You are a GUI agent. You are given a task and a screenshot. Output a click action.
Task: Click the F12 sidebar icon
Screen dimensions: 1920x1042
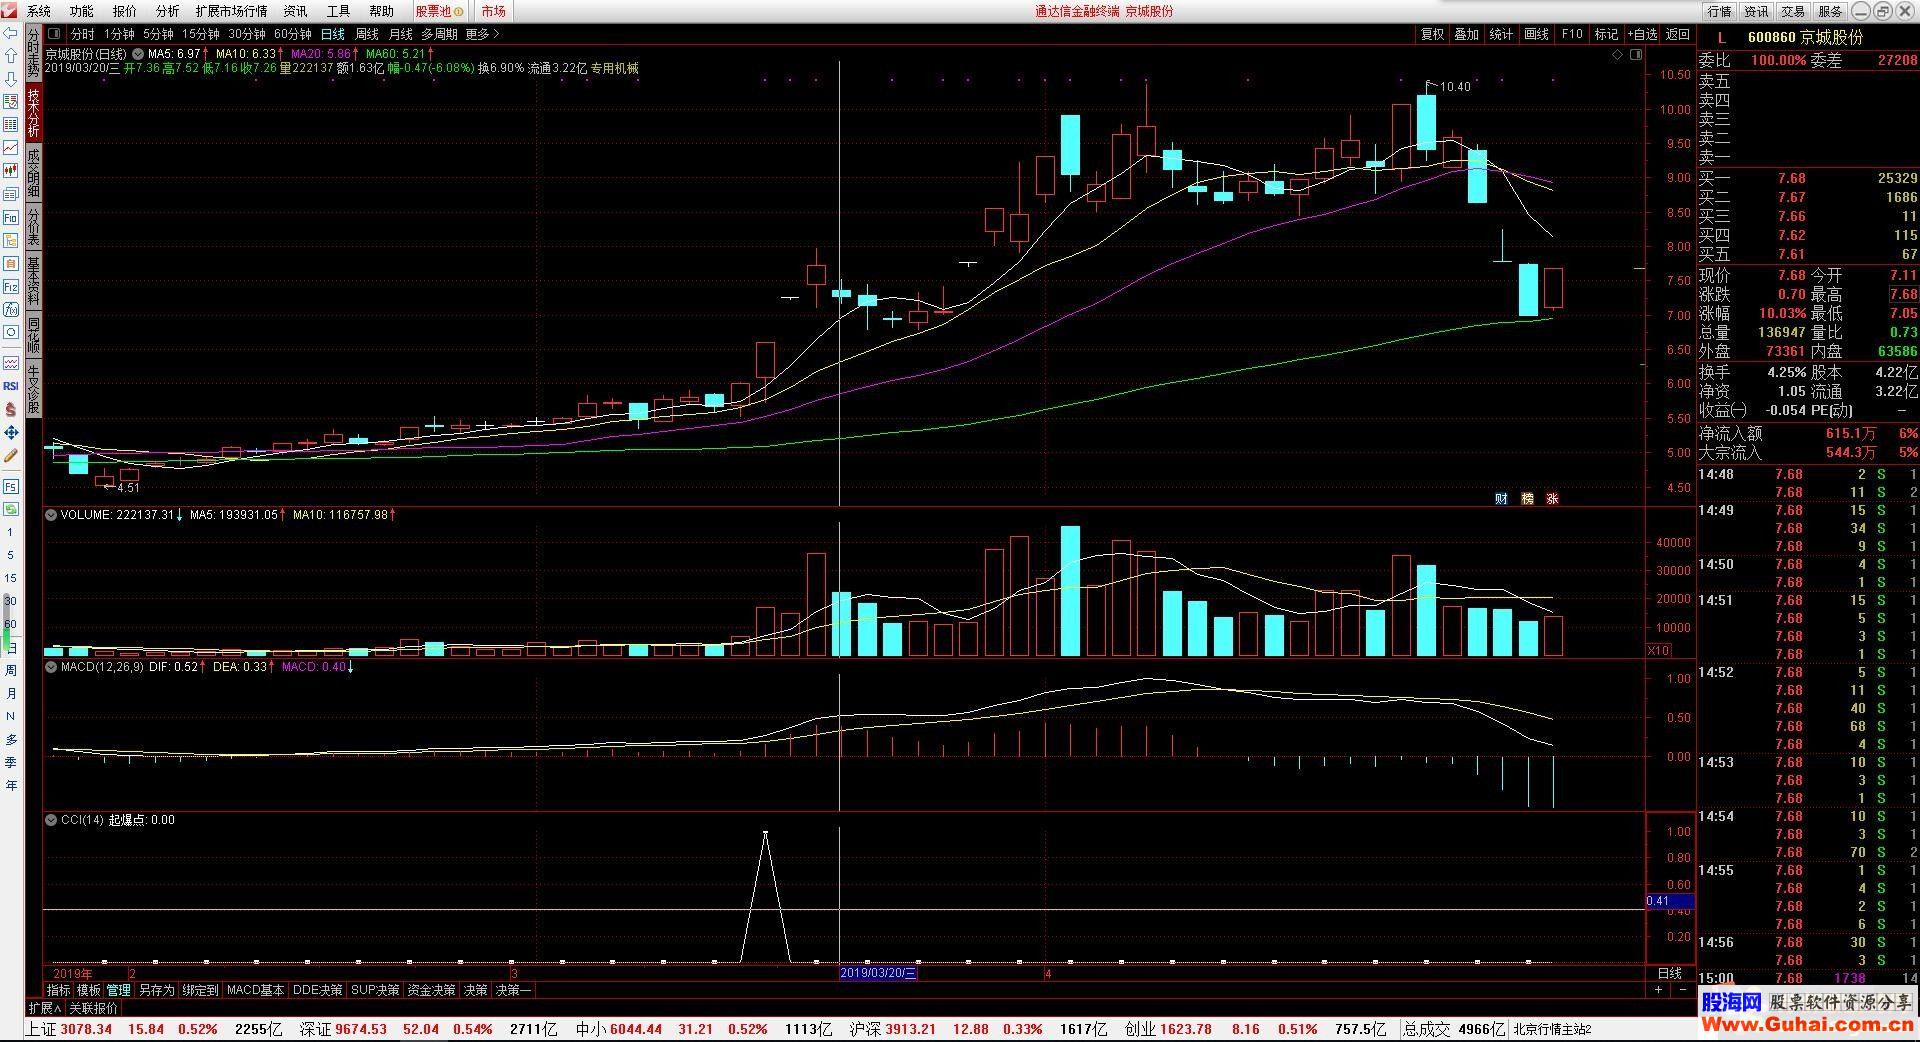11,286
